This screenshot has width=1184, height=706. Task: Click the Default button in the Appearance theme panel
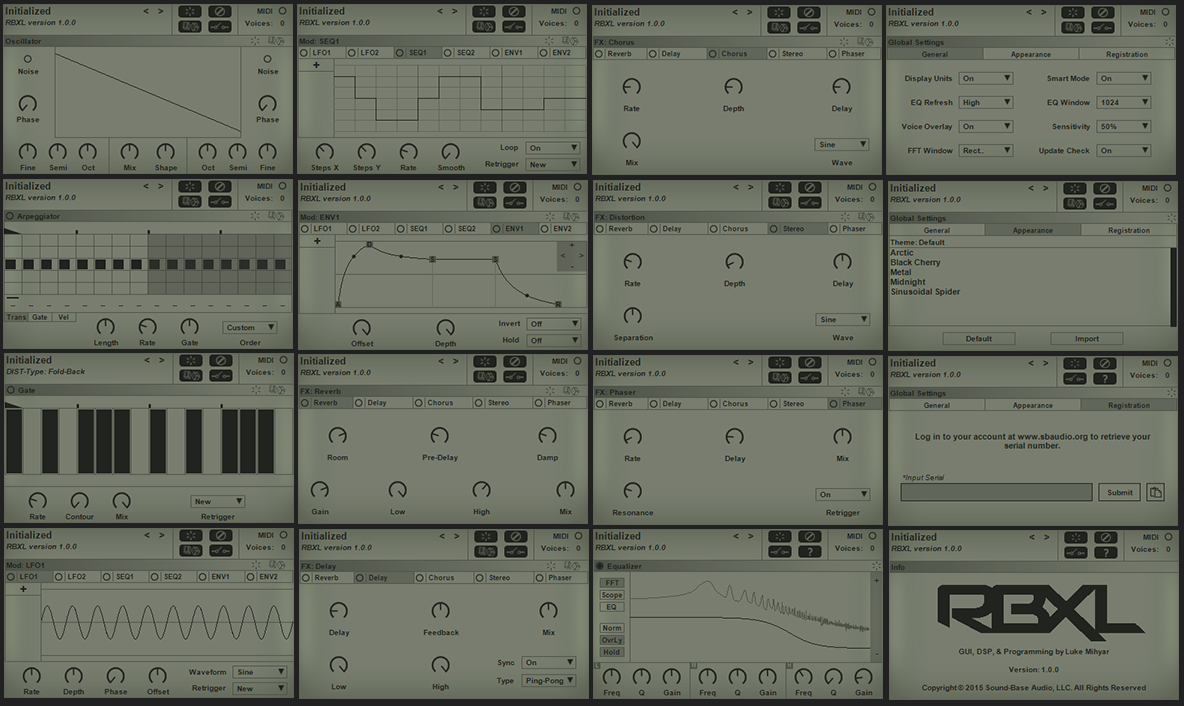click(x=979, y=339)
